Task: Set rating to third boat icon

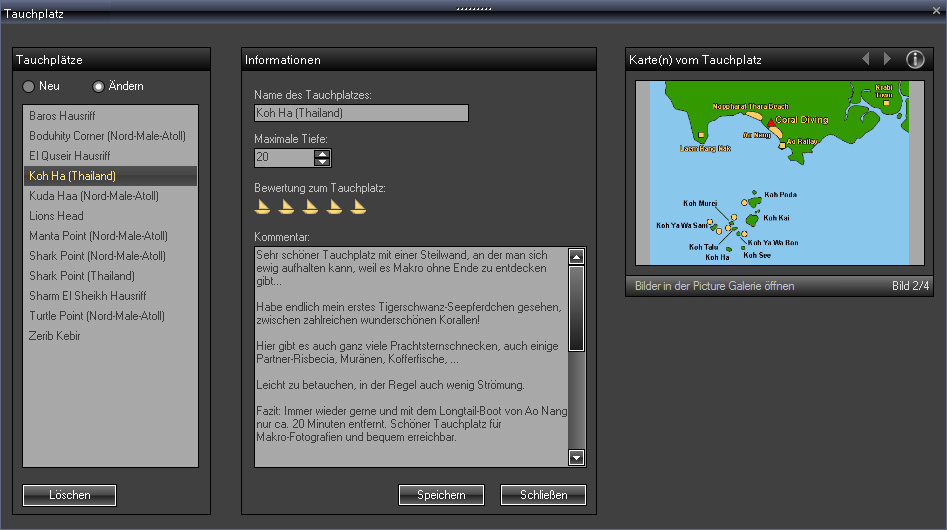Action: [311, 207]
